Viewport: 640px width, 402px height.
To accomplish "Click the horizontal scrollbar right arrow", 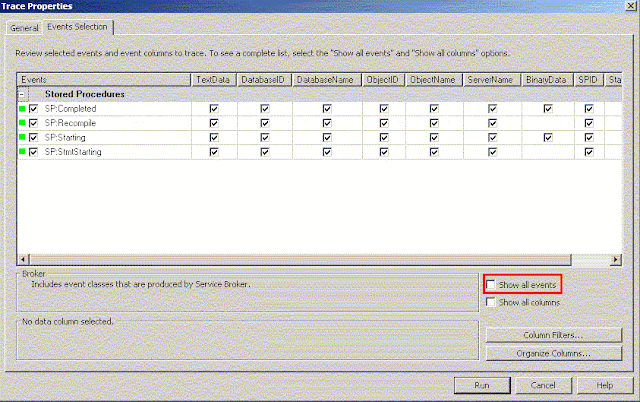I will coord(616,260).
